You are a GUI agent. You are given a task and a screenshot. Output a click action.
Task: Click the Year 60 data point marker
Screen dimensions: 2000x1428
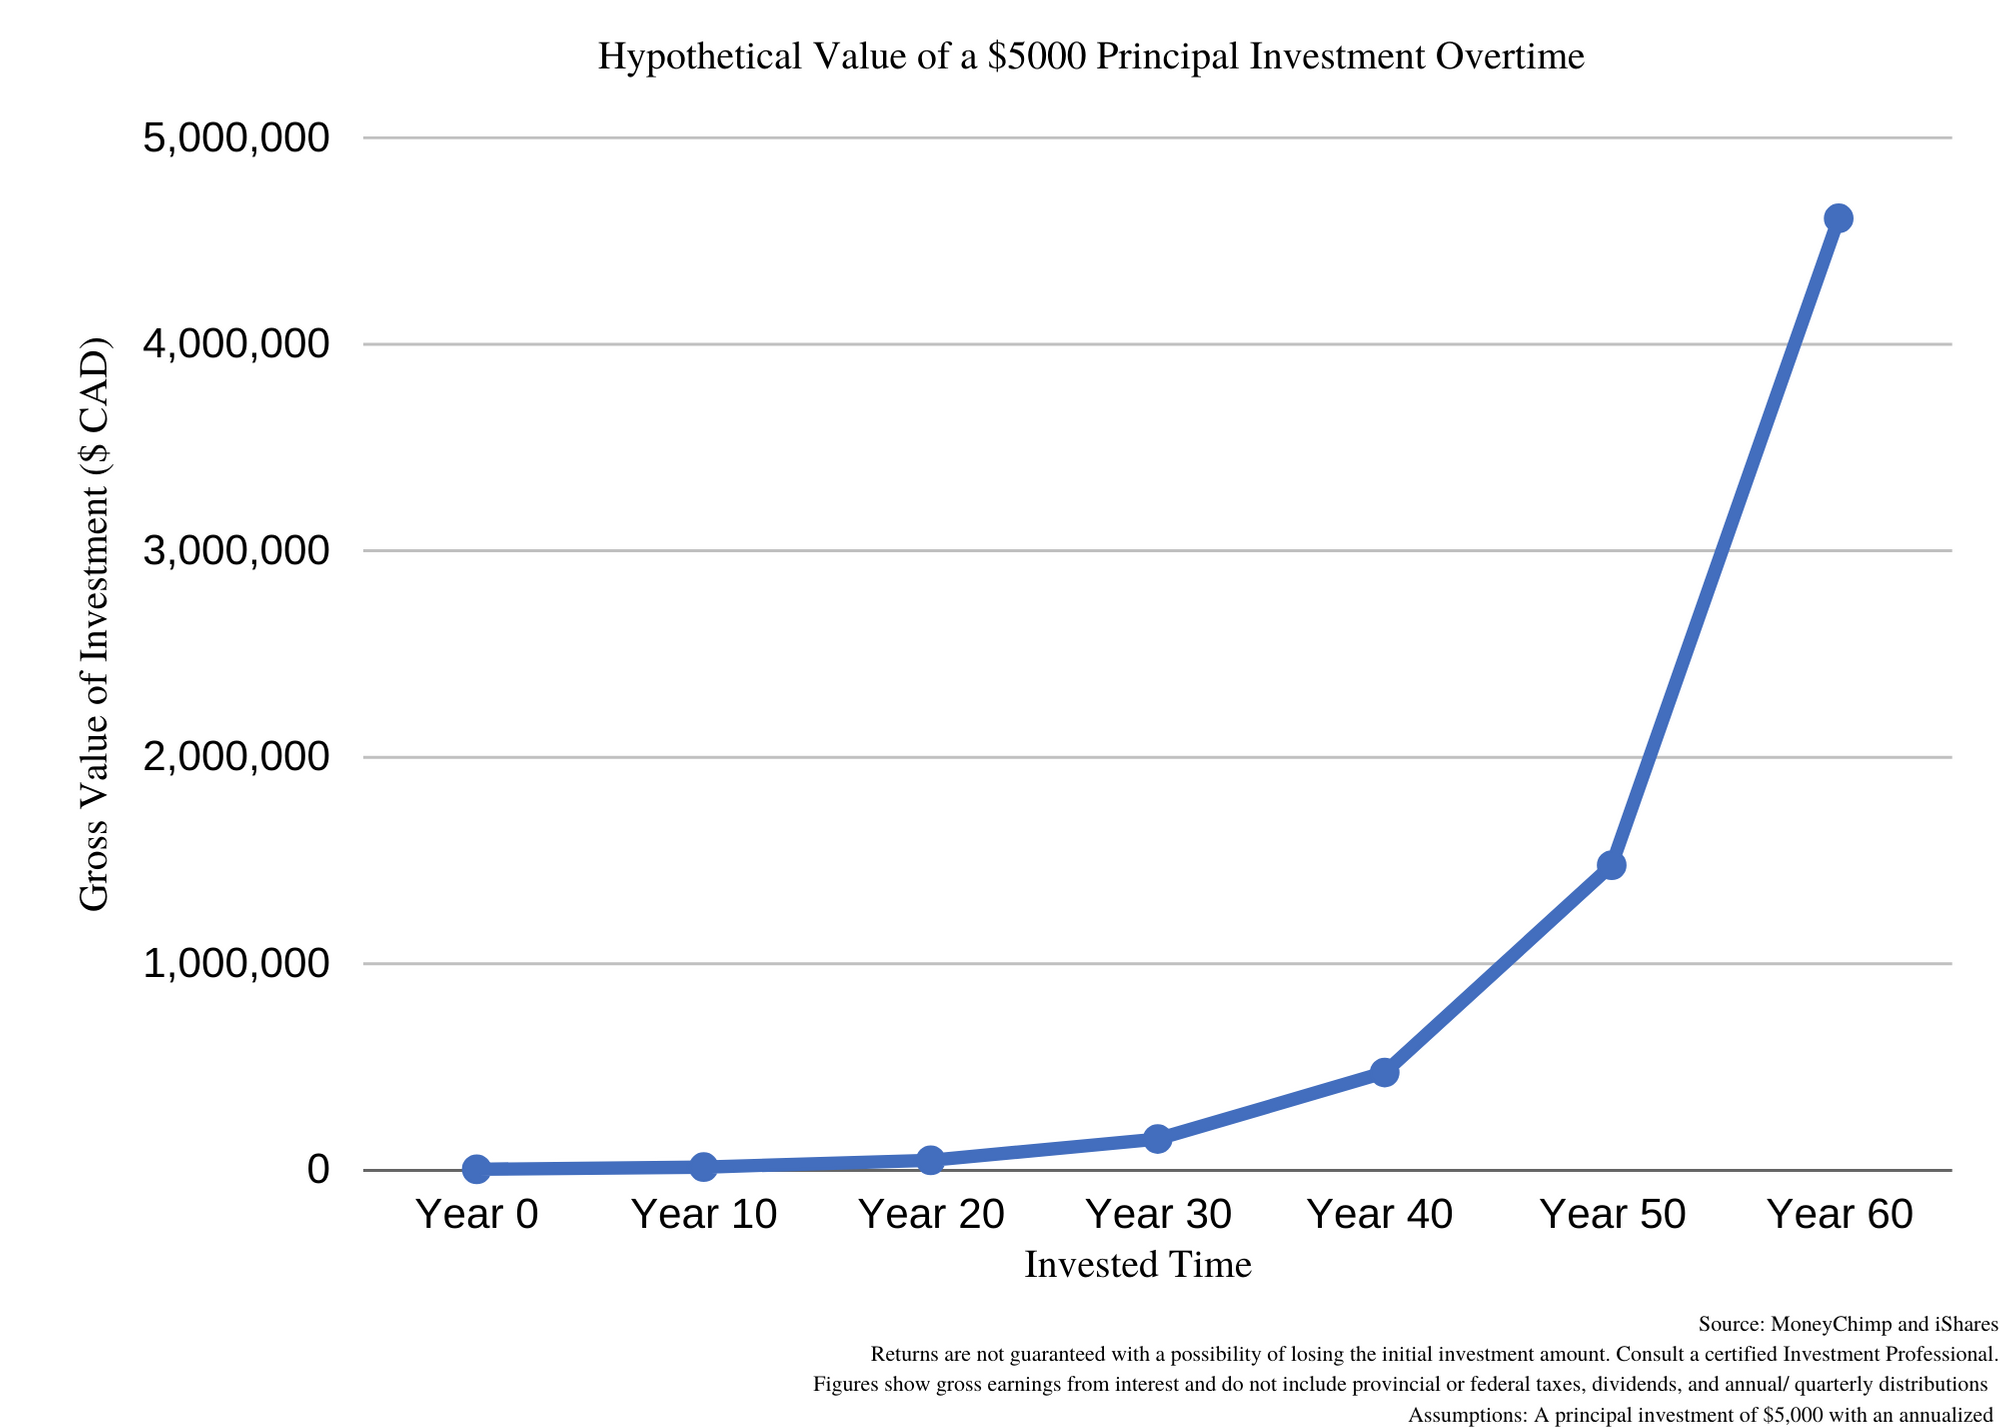click(1838, 218)
